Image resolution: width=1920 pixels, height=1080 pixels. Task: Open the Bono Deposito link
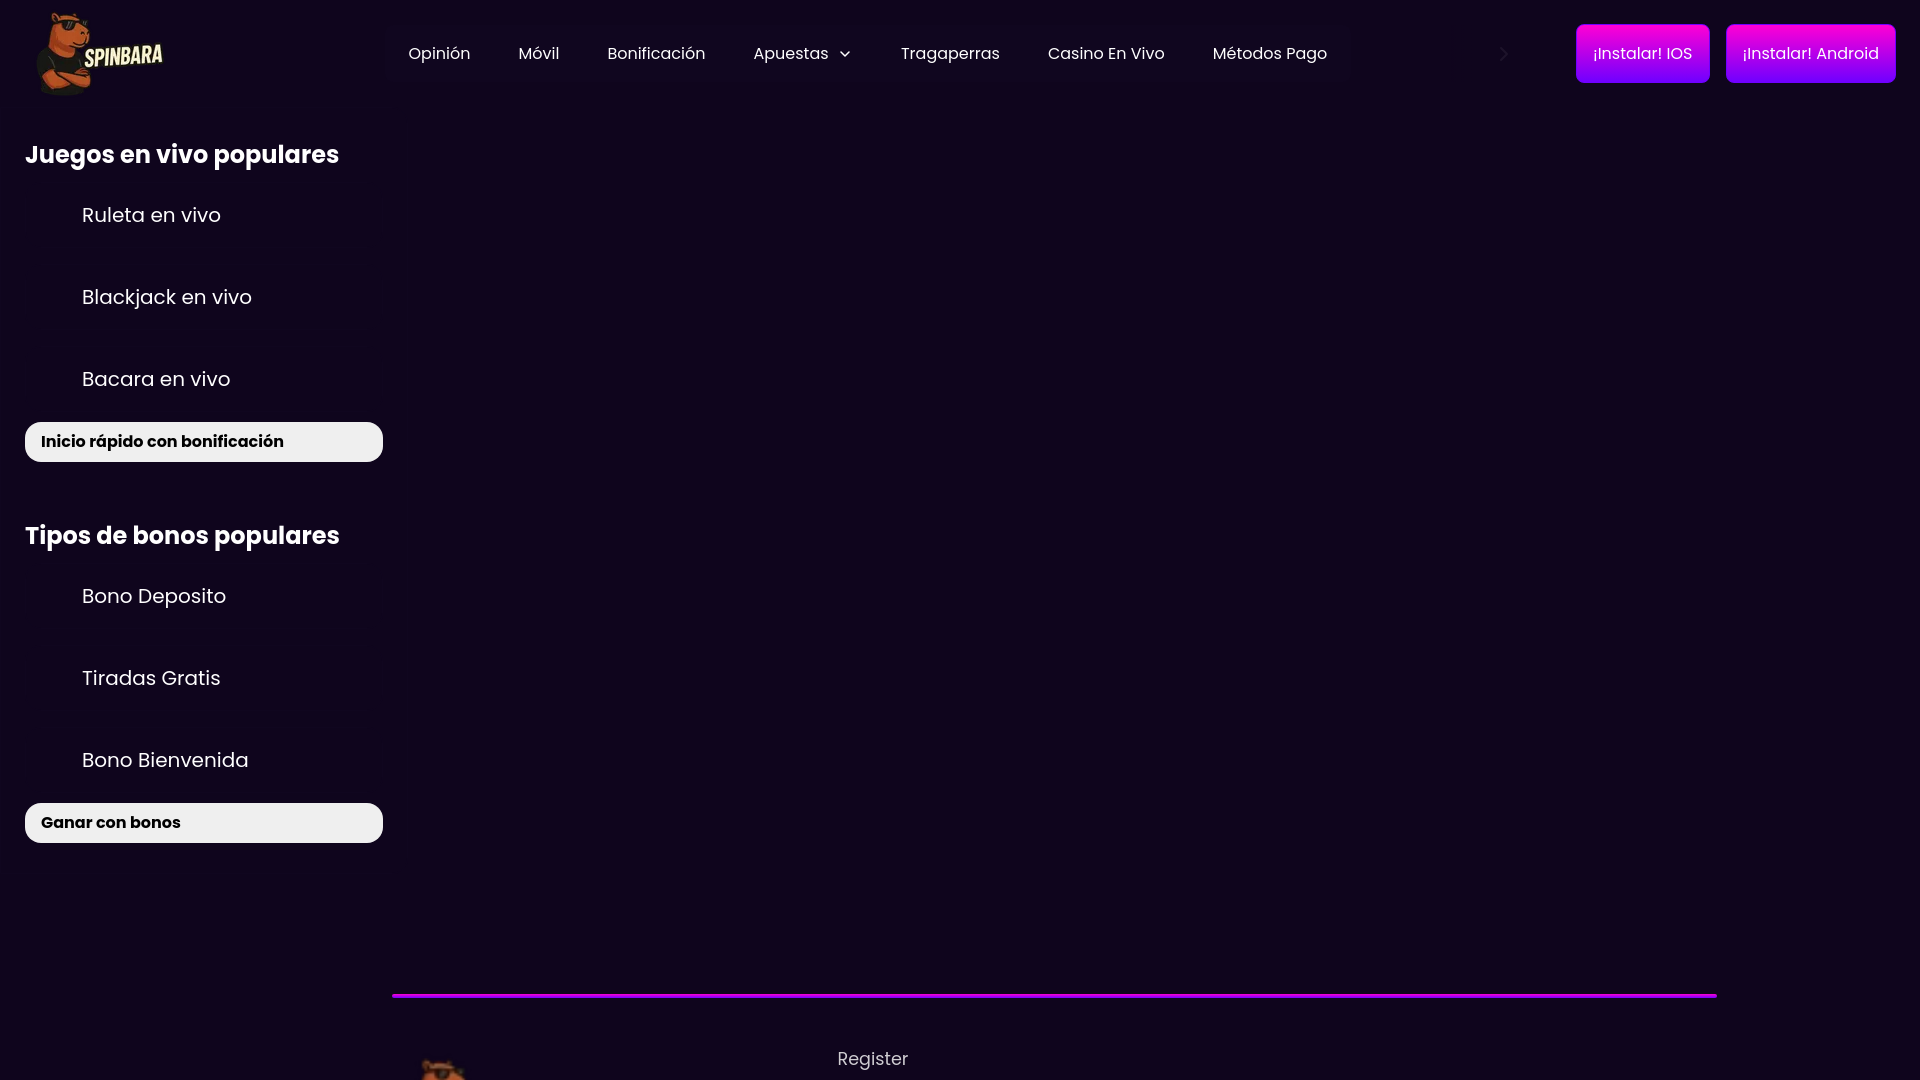[x=154, y=596]
